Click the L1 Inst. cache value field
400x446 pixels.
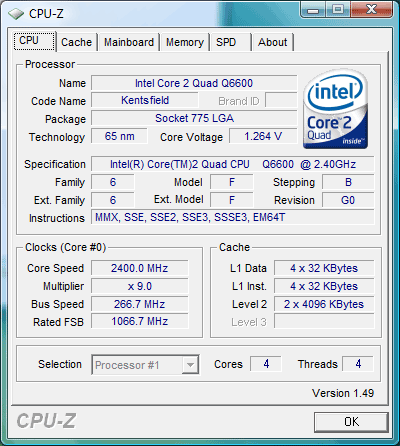324,286
